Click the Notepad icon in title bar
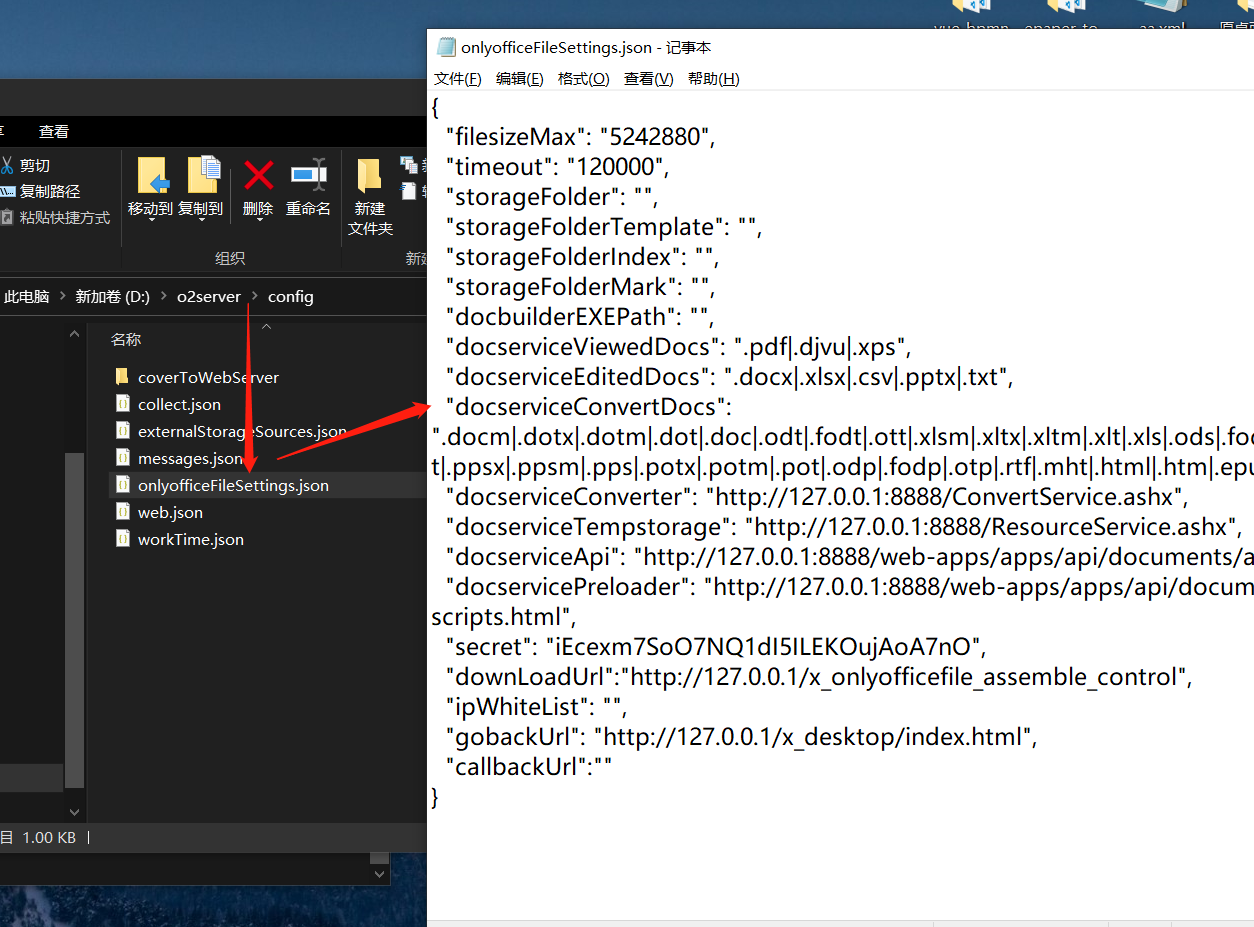This screenshot has height=927, width=1254. coord(446,47)
